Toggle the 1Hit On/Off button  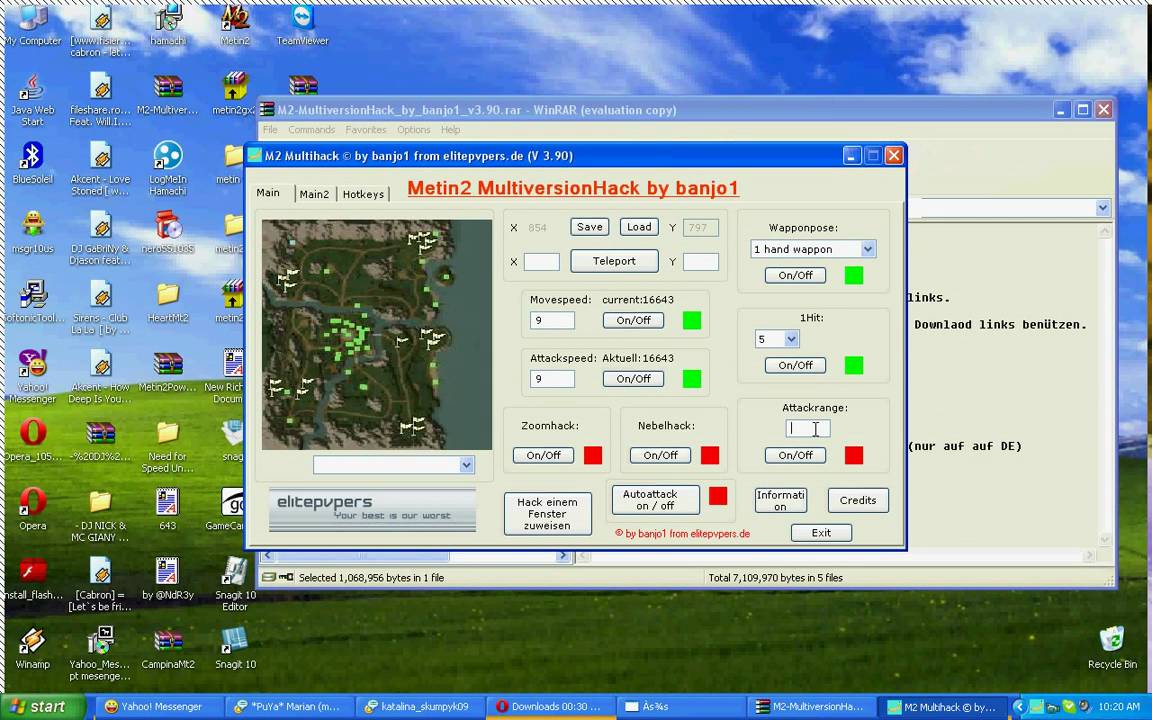tap(795, 365)
